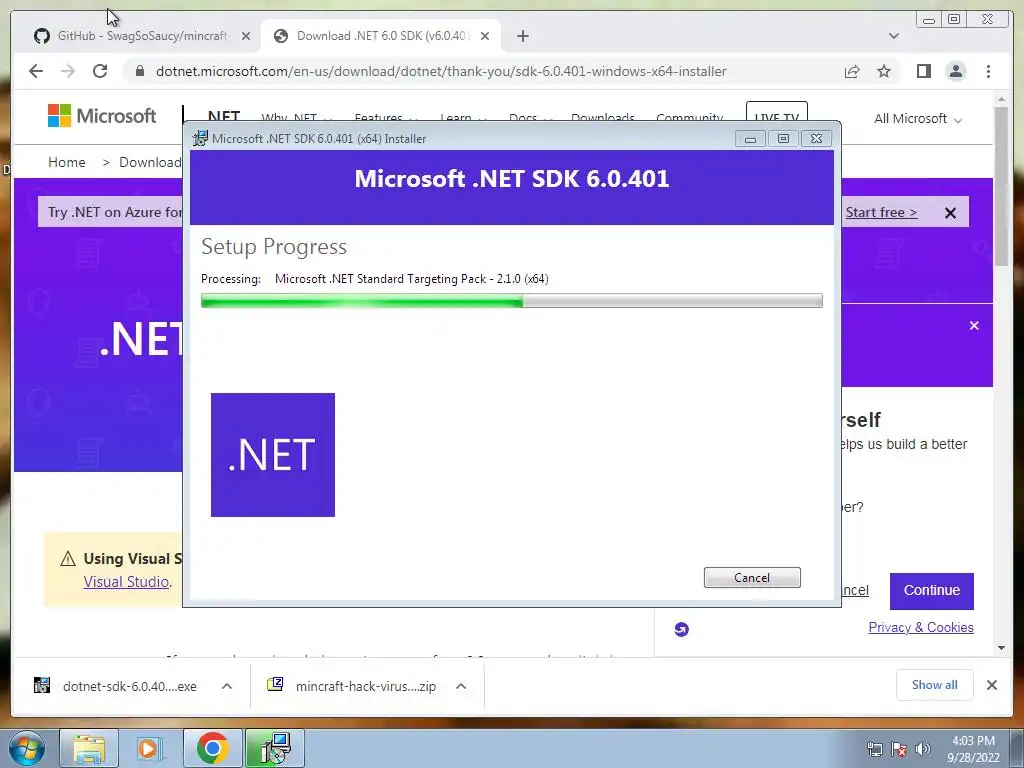Viewport: 1024px width, 768px height.
Task: Expand All Microsoft dropdown
Action: tap(918, 119)
